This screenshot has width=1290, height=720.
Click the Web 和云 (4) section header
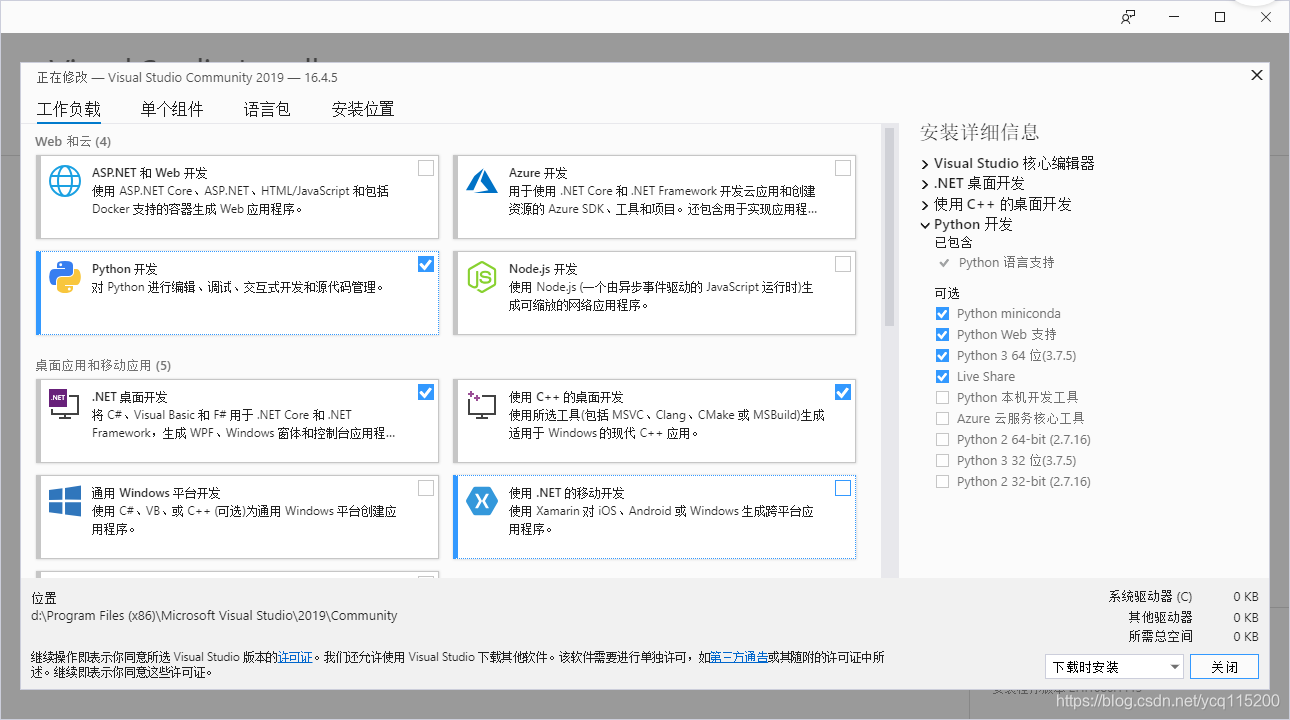coord(73,141)
